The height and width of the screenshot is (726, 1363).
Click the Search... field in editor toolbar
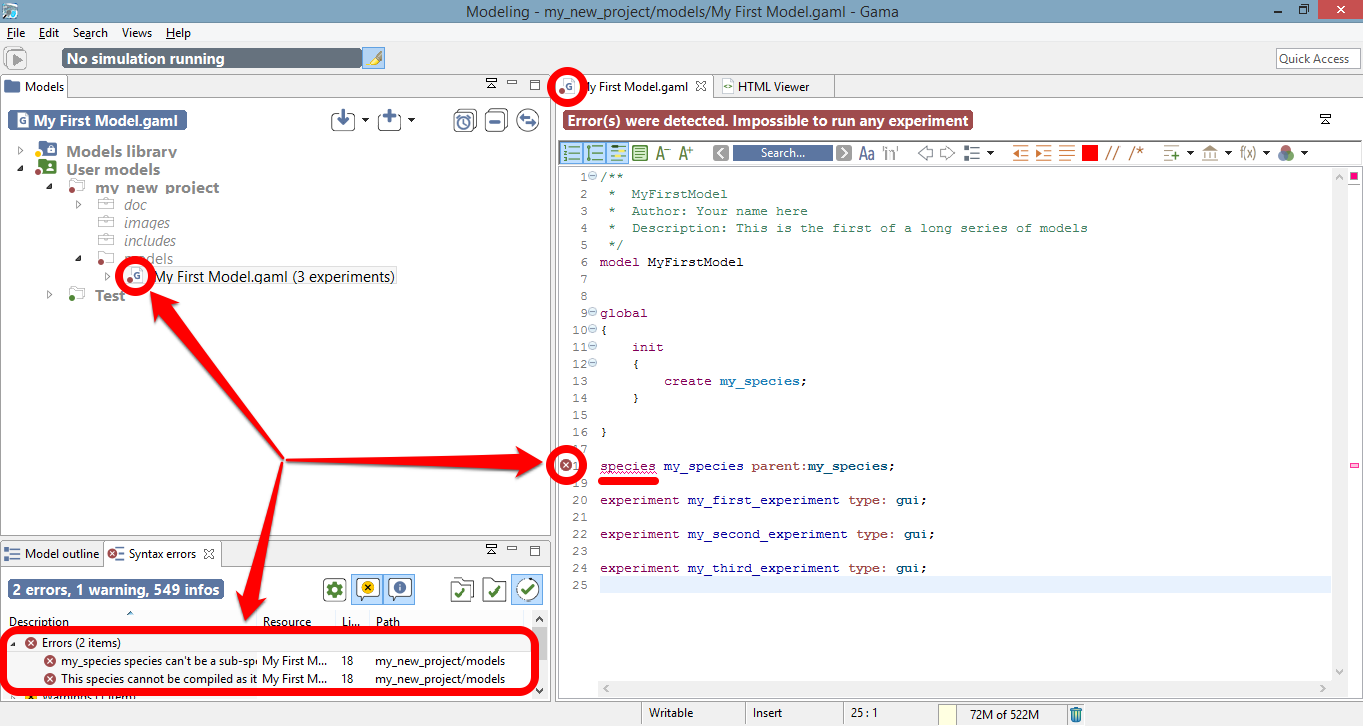782,153
